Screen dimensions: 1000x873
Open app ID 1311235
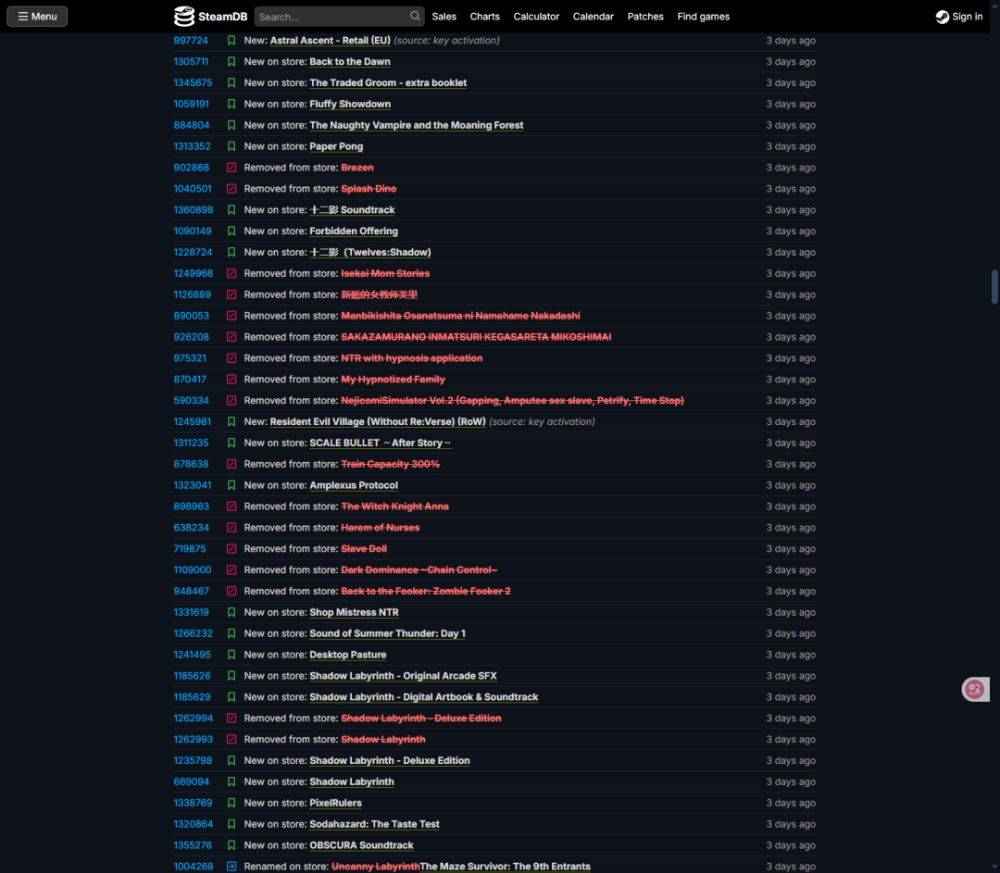pos(191,443)
